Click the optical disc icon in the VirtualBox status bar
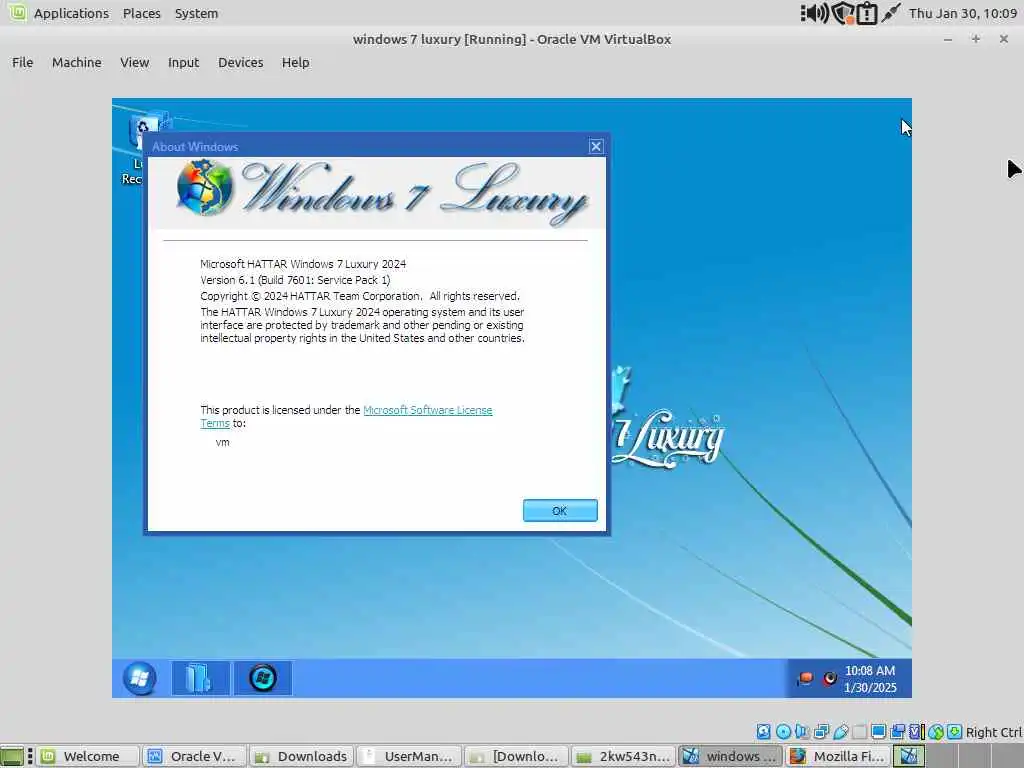The height and width of the screenshot is (768, 1024). (x=784, y=731)
